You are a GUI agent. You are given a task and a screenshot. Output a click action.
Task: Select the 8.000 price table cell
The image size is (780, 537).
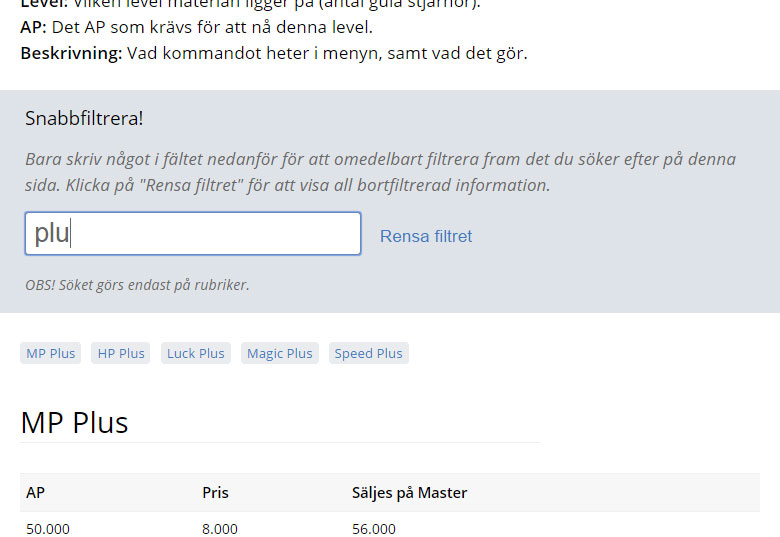(219, 528)
